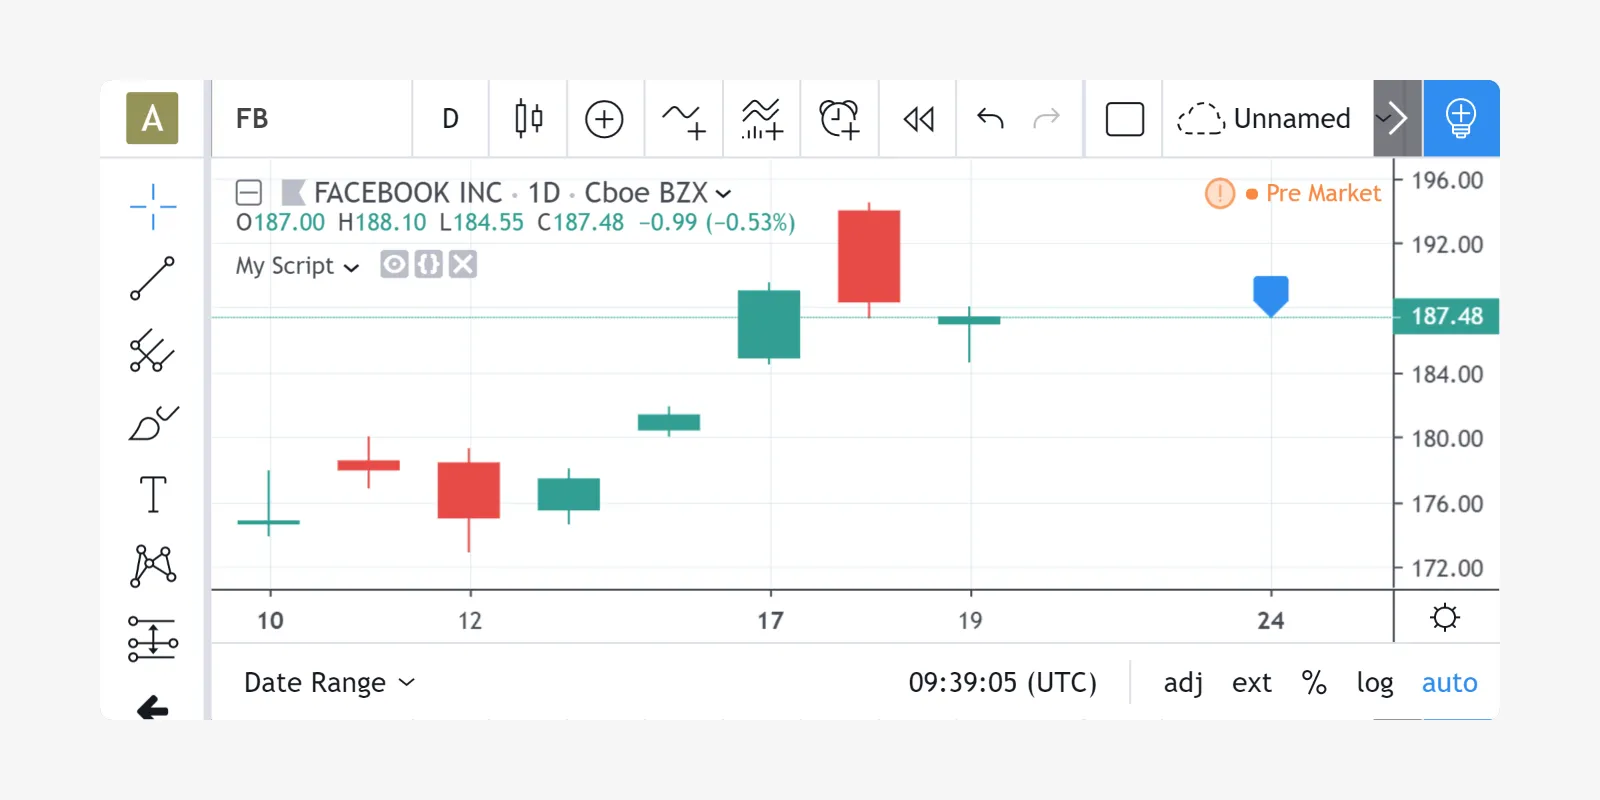This screenshot has width=1600, height=800.
Task: Enable ext extended hours toggle
Action: coord(1251,683)
